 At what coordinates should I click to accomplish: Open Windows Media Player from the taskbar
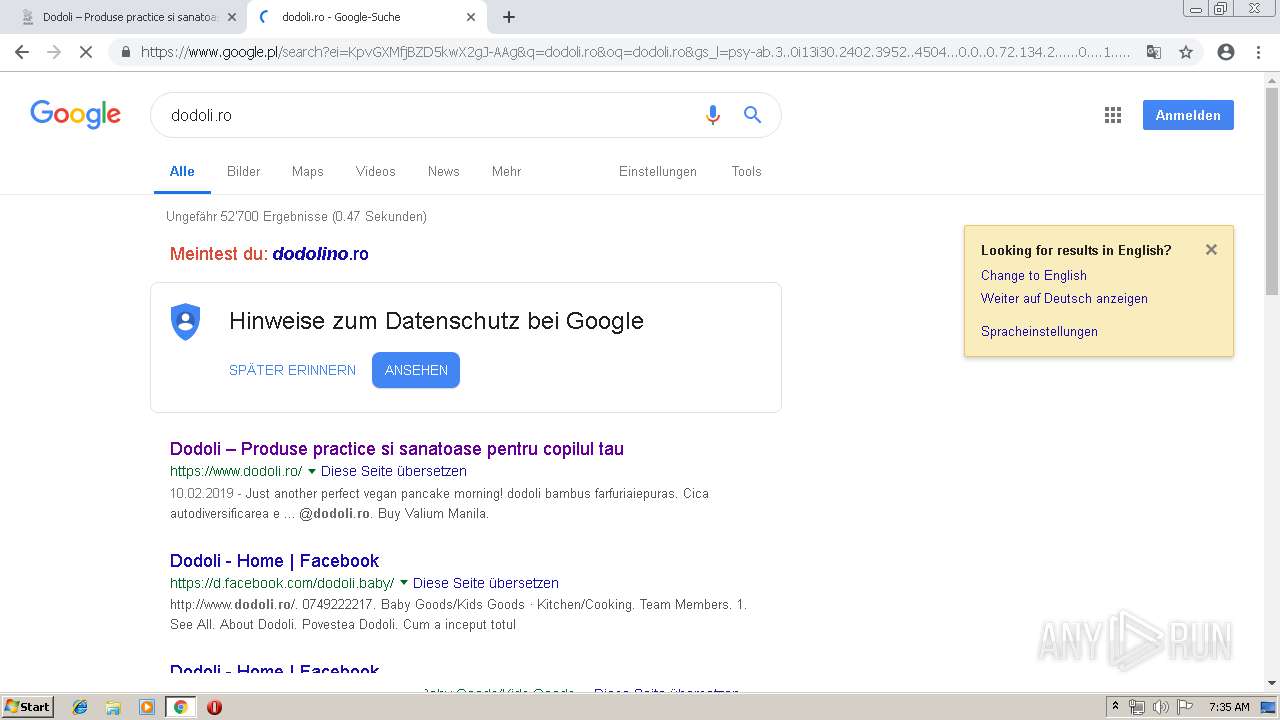point(147,707)
